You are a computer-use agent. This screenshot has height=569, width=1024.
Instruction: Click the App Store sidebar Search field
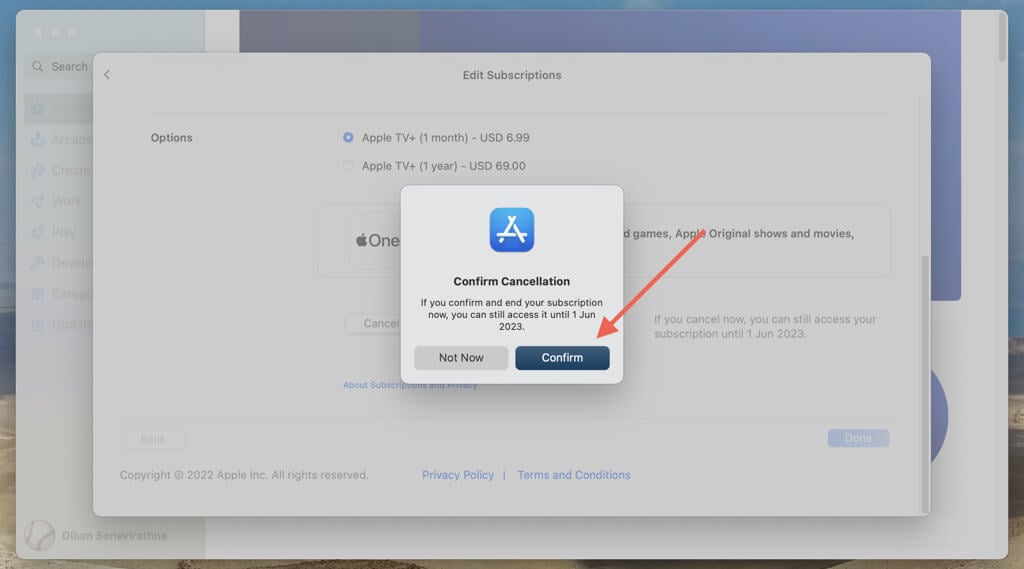click(59, 67)
